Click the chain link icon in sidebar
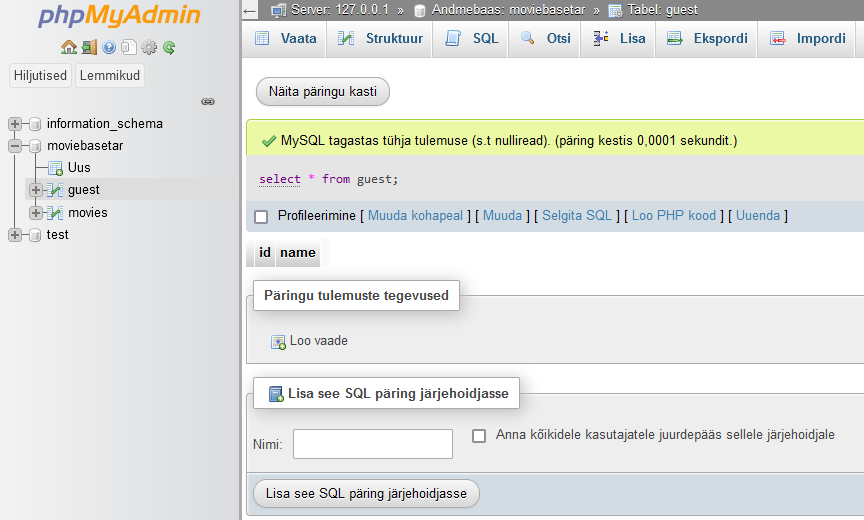Screen dimensions: 864x520 (x=208, y=101)
